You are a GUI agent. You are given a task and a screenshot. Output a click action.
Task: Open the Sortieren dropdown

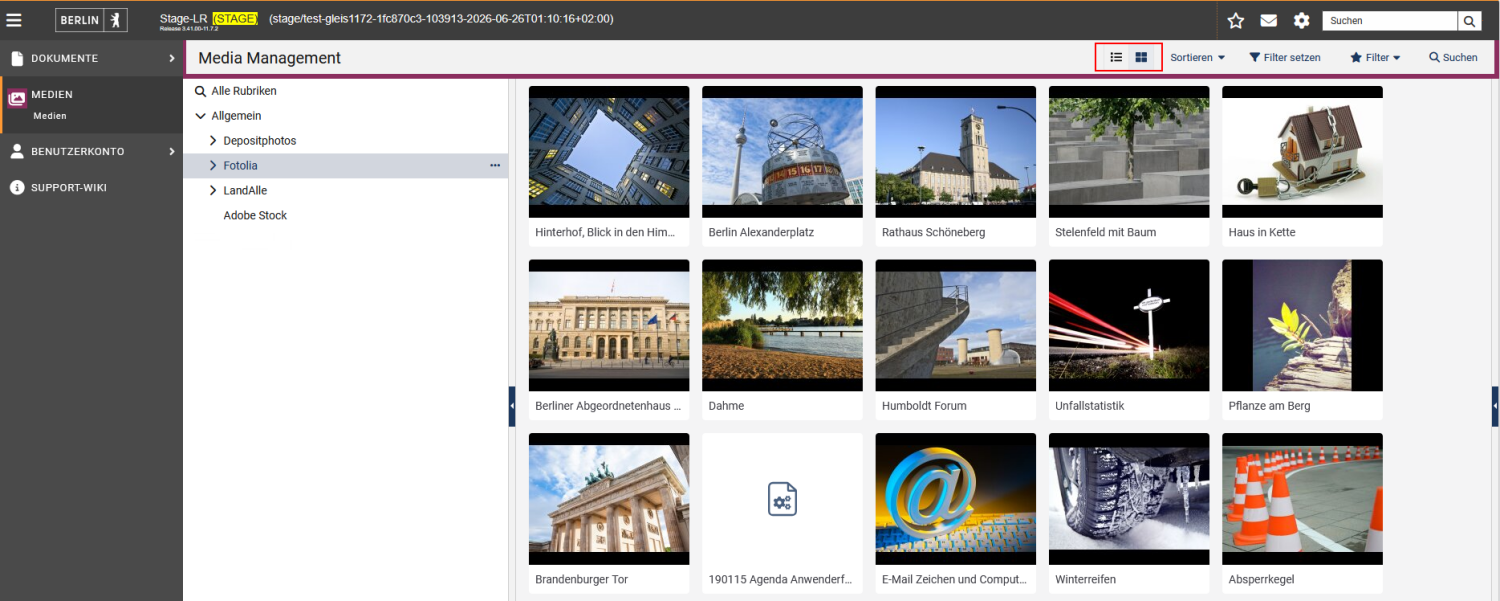click(1198, 57)
